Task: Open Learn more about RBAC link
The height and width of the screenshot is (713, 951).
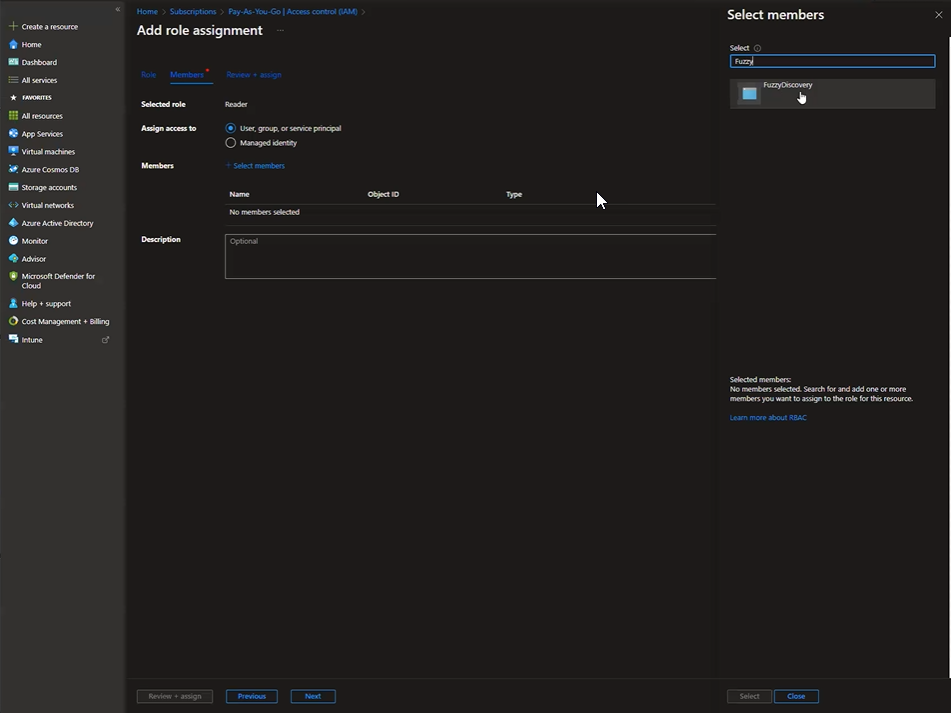Action: click(768, 418)
